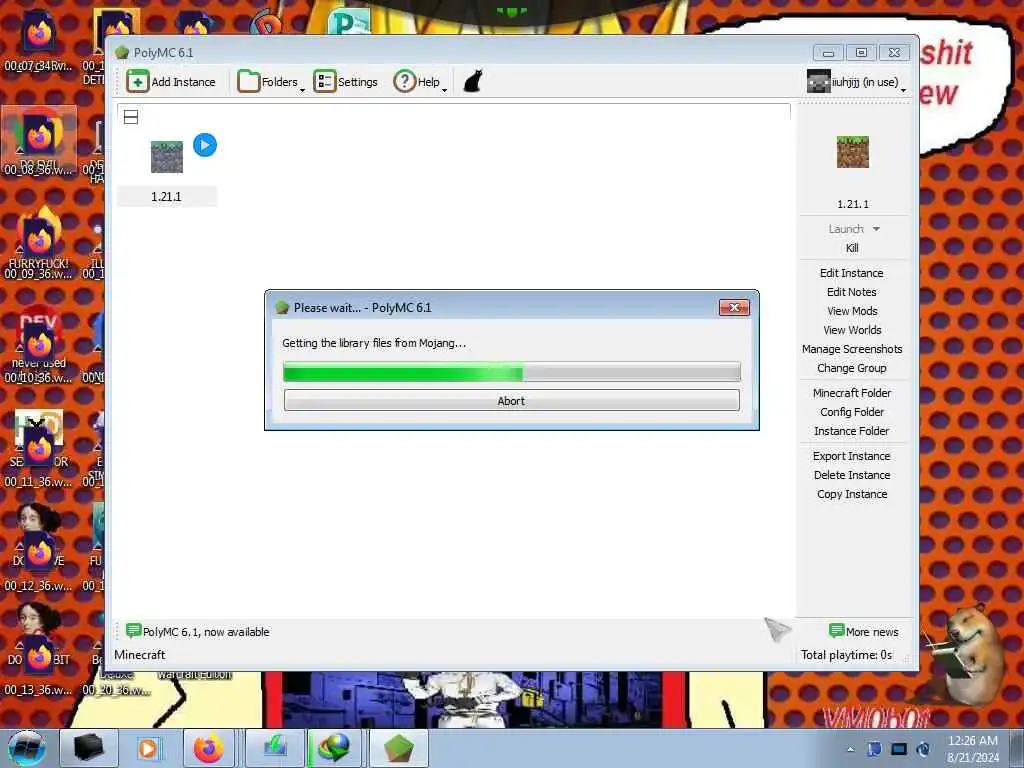Click the news speech bubble icon

point(133,630)
